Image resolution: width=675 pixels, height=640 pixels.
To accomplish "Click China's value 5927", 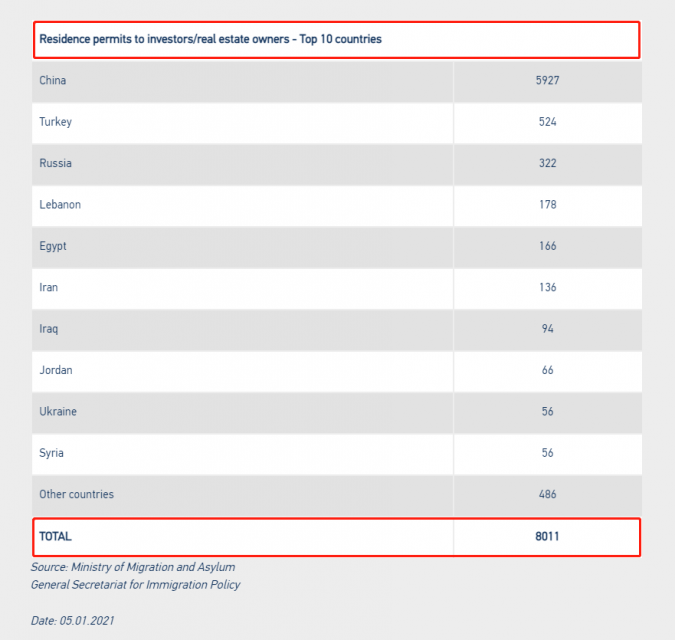I will (547, 80).
